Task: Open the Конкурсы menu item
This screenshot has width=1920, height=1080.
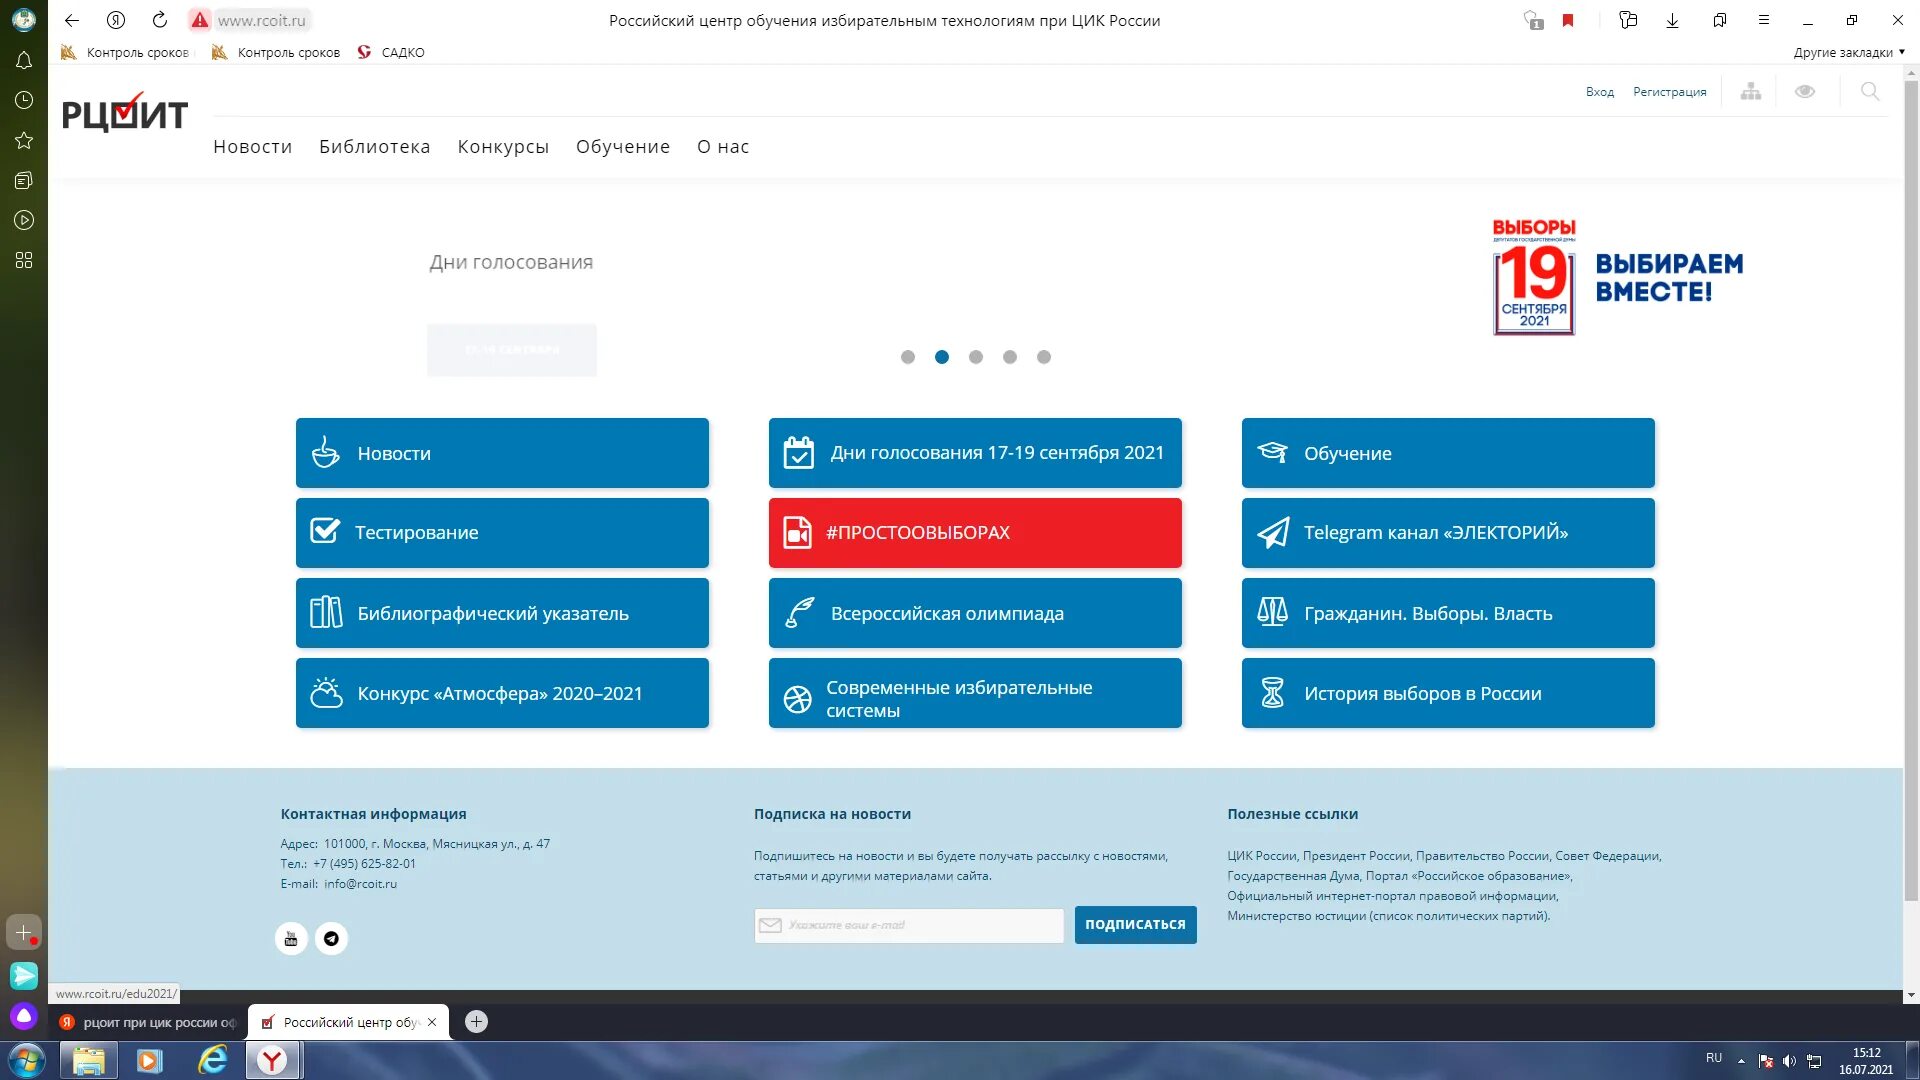Action: [x=503, y=147]
